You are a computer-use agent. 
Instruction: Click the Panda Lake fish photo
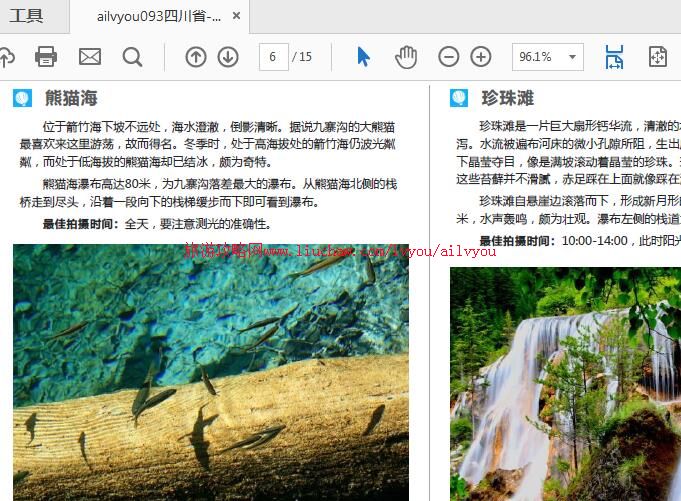[211, 372]
